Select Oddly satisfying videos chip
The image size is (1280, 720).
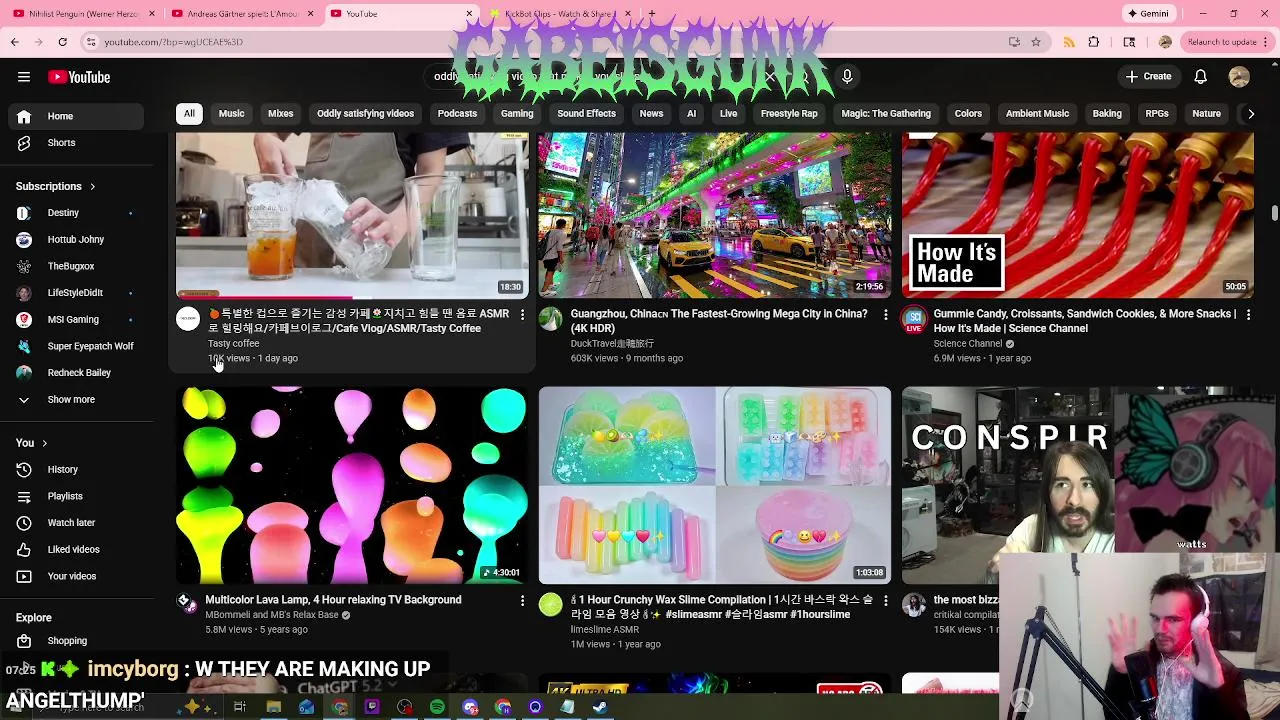coord(365,114)
